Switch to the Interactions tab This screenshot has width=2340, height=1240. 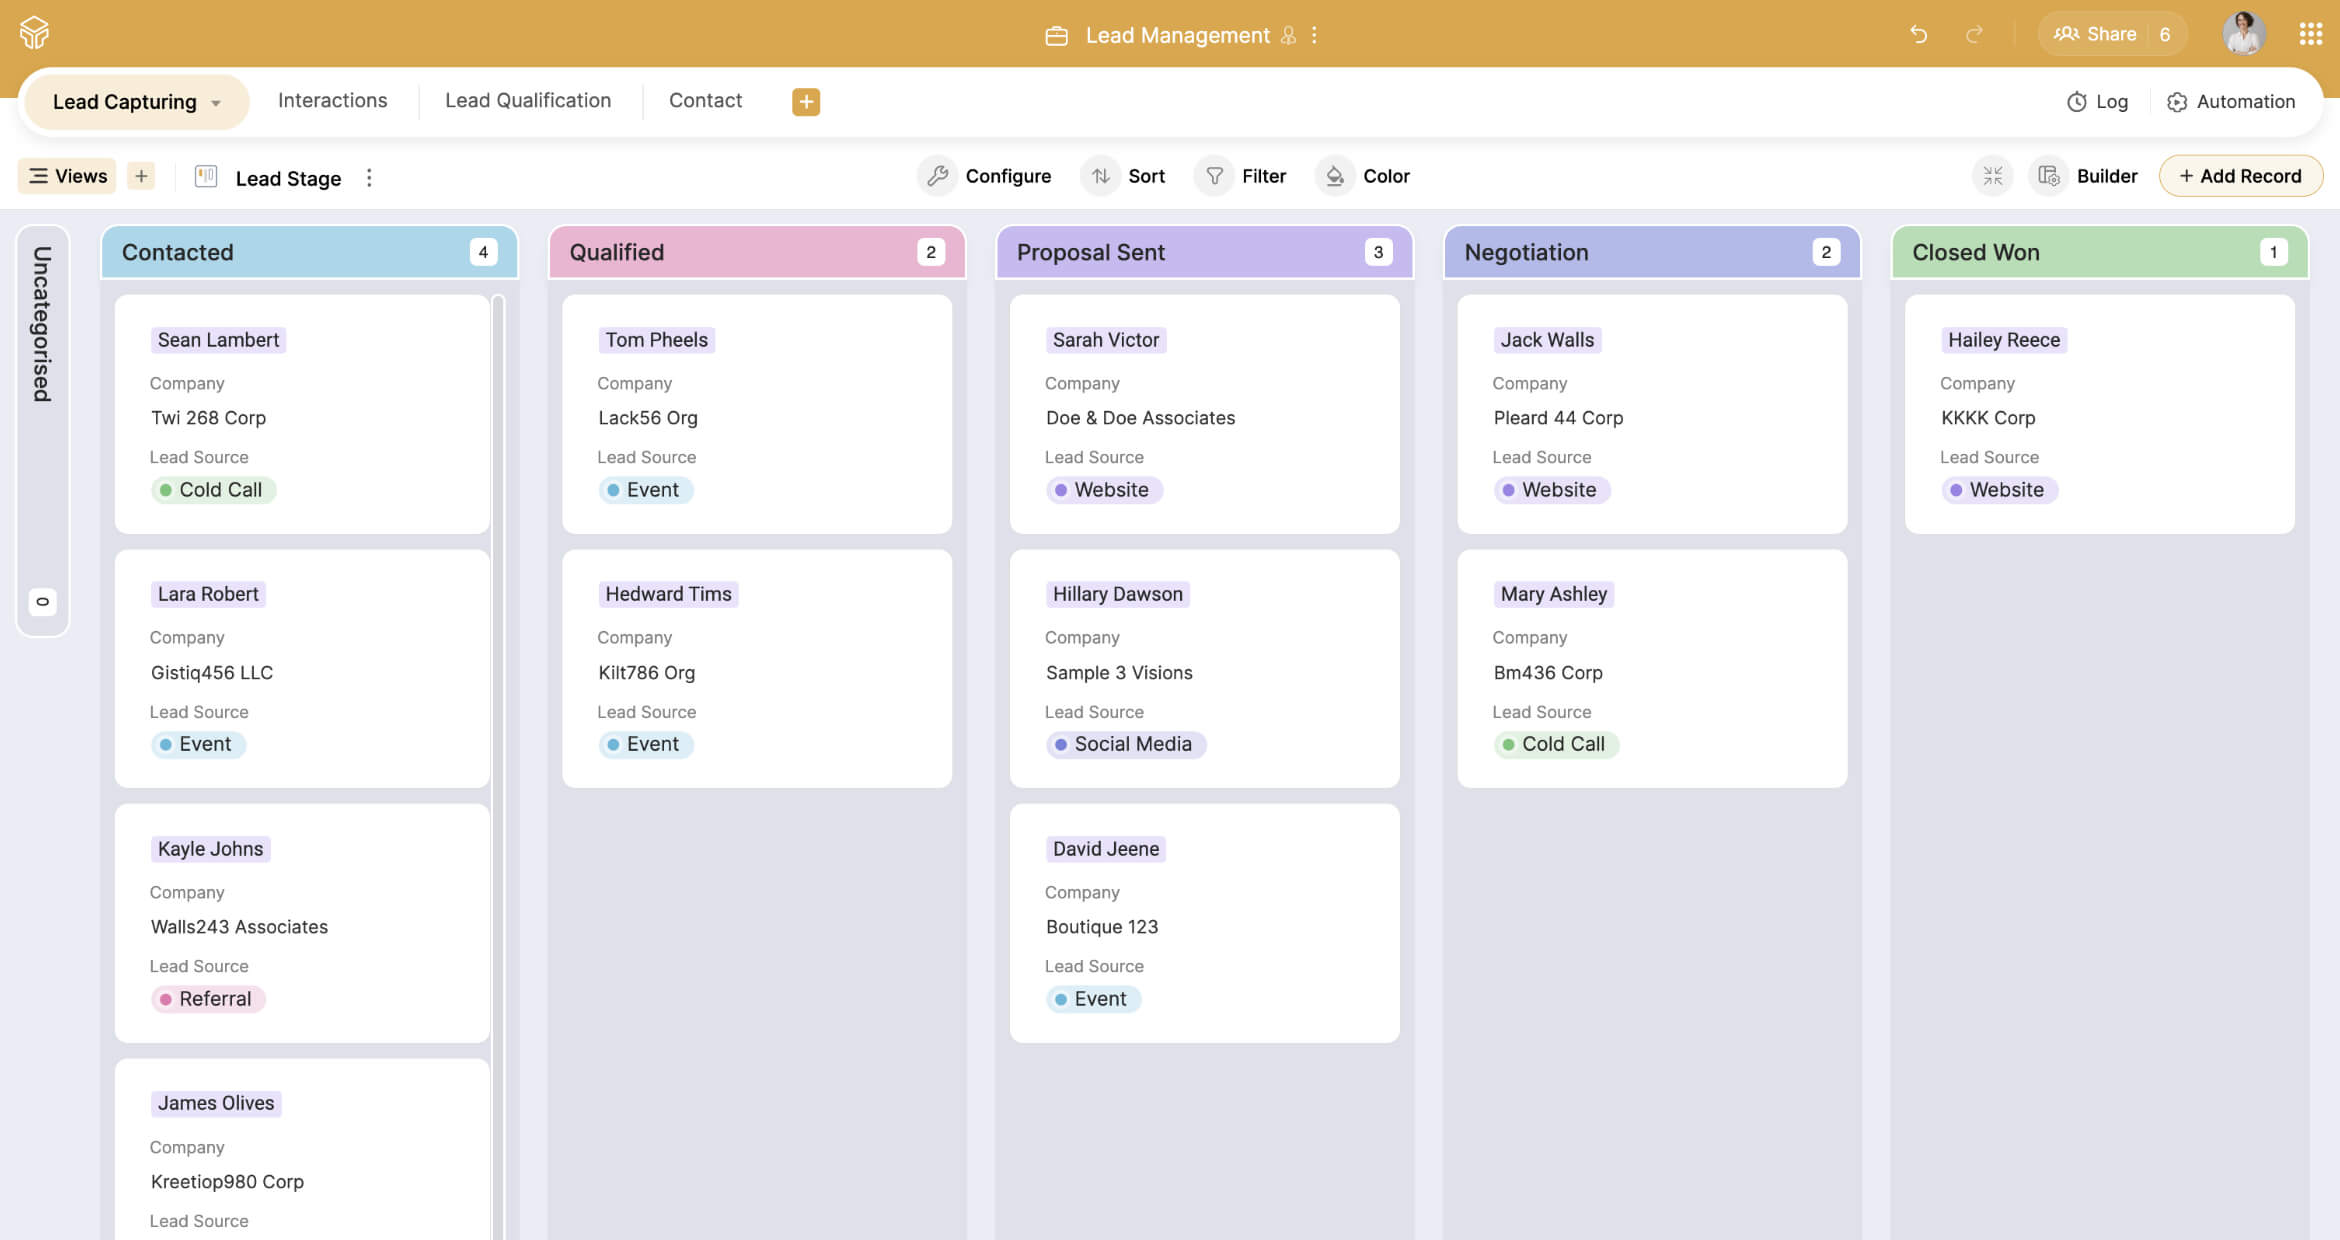(x=332, y=100)
